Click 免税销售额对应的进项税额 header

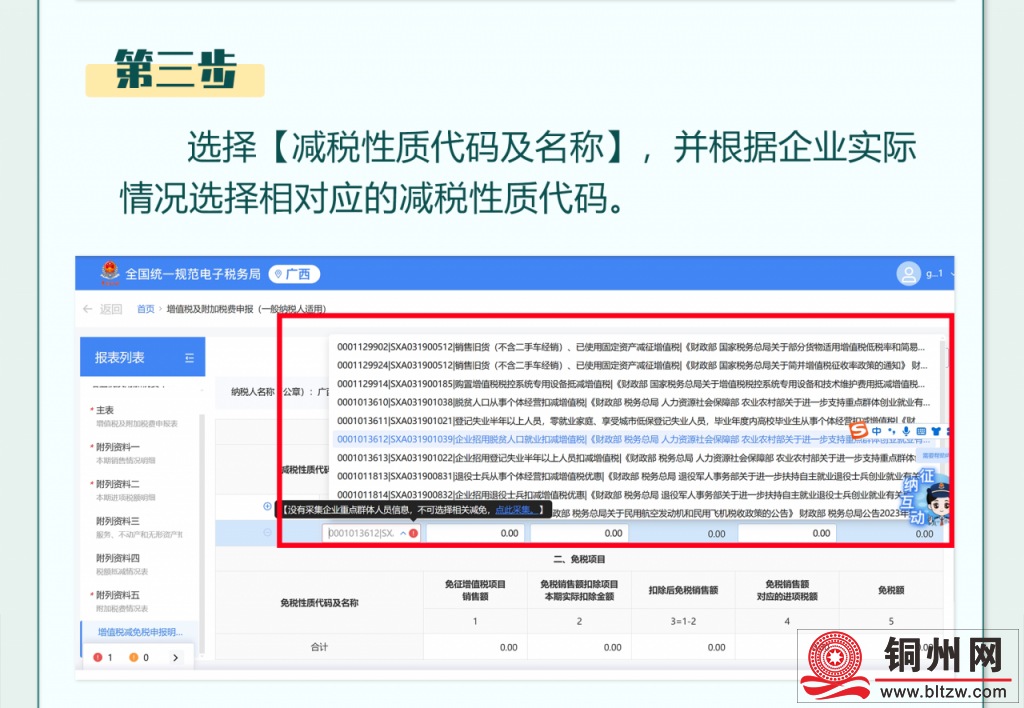click(x=787, y=590)
